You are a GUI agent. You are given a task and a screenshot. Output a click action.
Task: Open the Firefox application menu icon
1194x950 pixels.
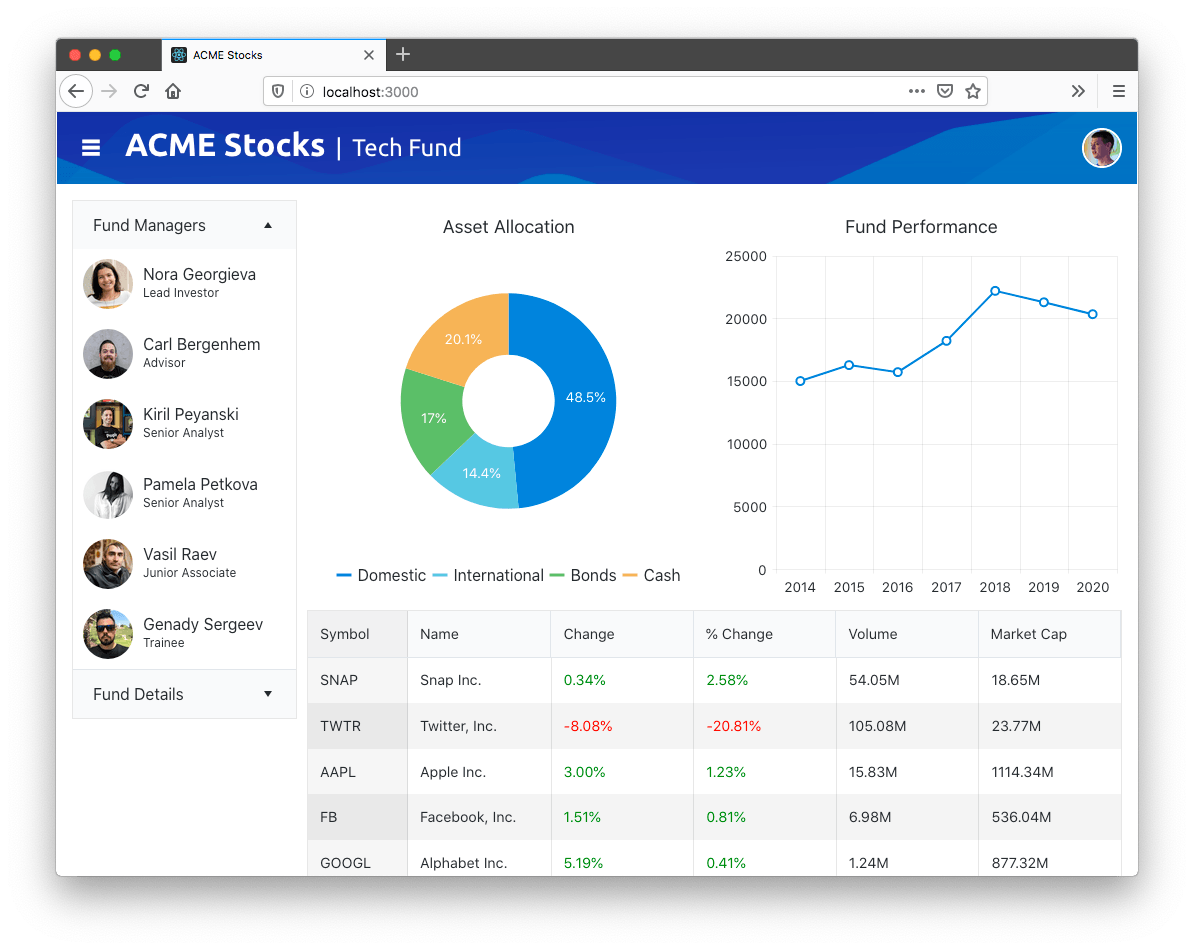pyautogui.click(x=1119, y=91)
